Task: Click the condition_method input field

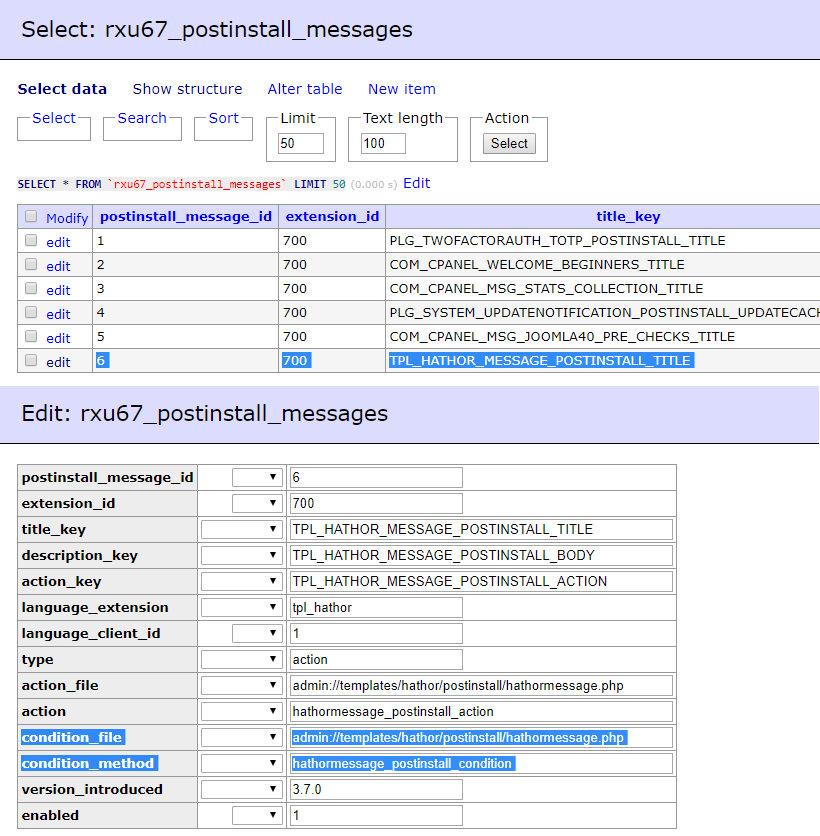Action: (481, 763)
